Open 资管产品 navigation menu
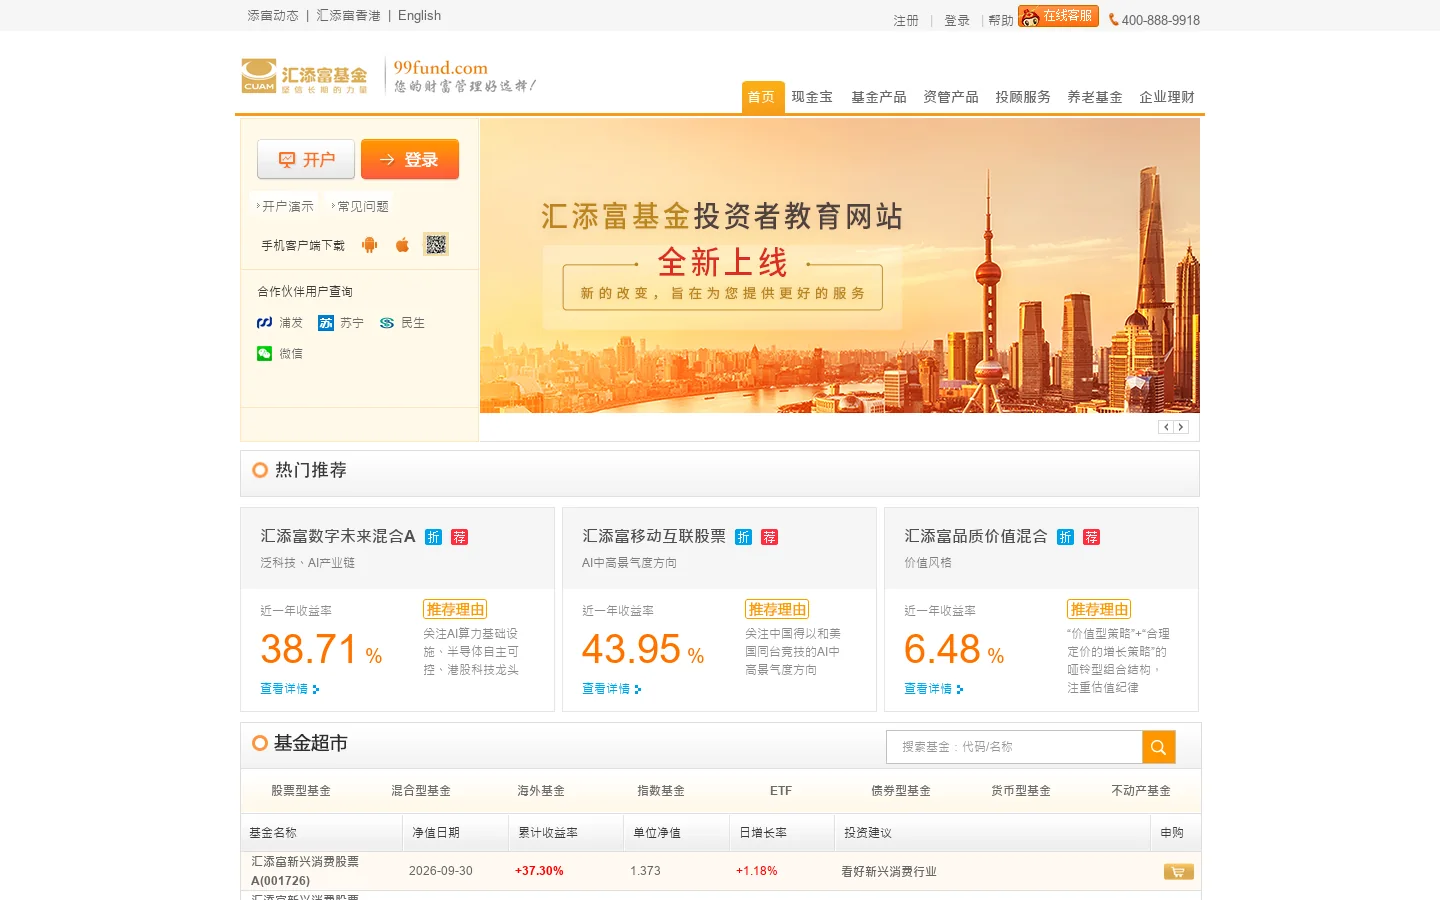Screen dimensions: 1440x900 tap(951, 97)
